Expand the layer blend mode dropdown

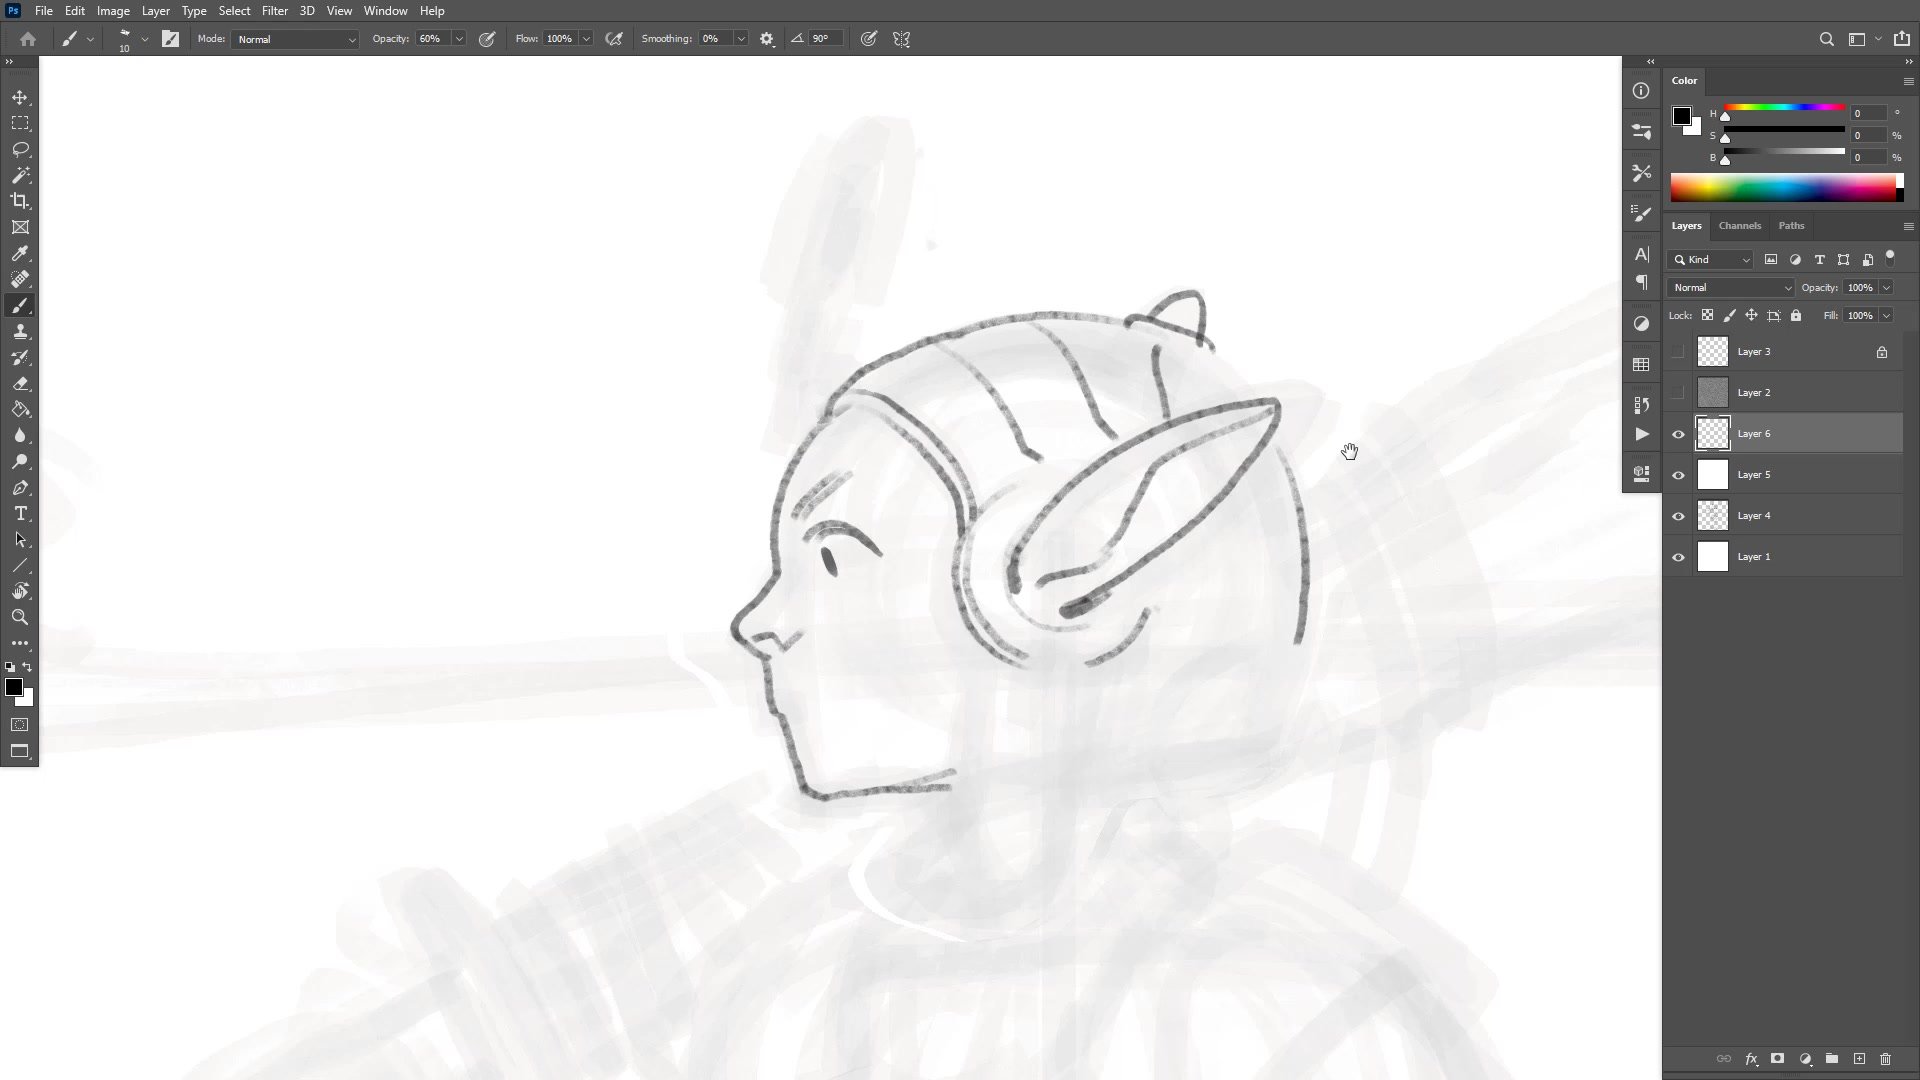coord(1731,288)
